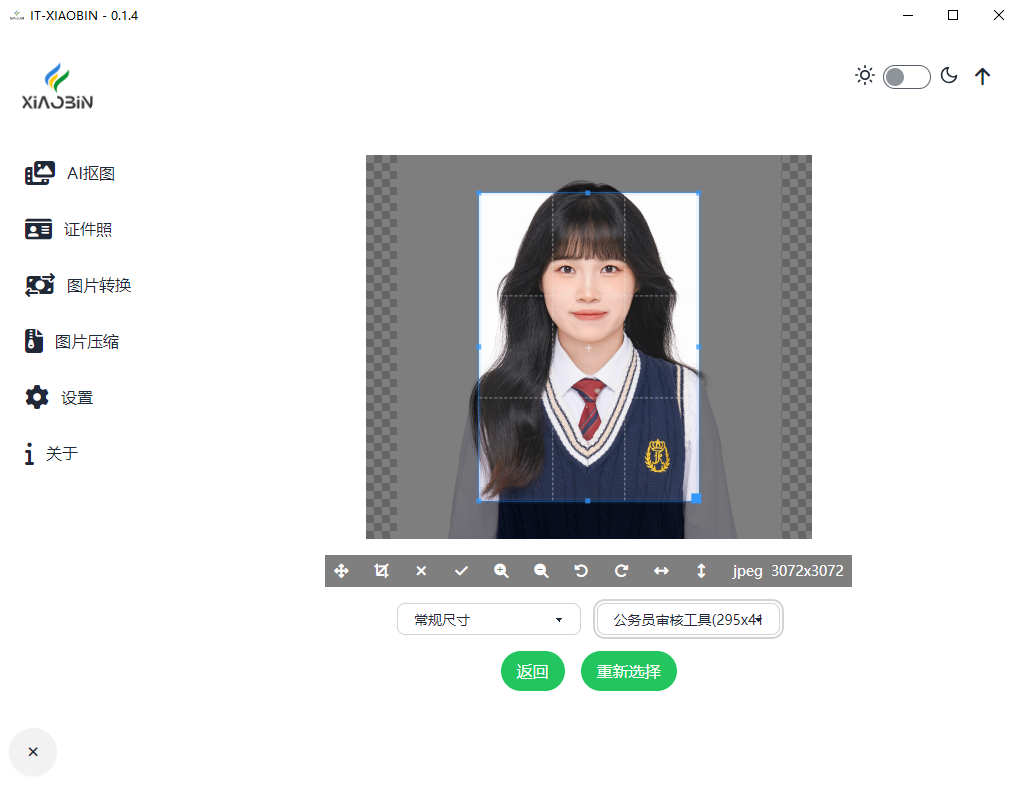This screenshot has width=1023, height=793.
Task: Click the crop box bottom-right corner handle
Action: [696, 499]
